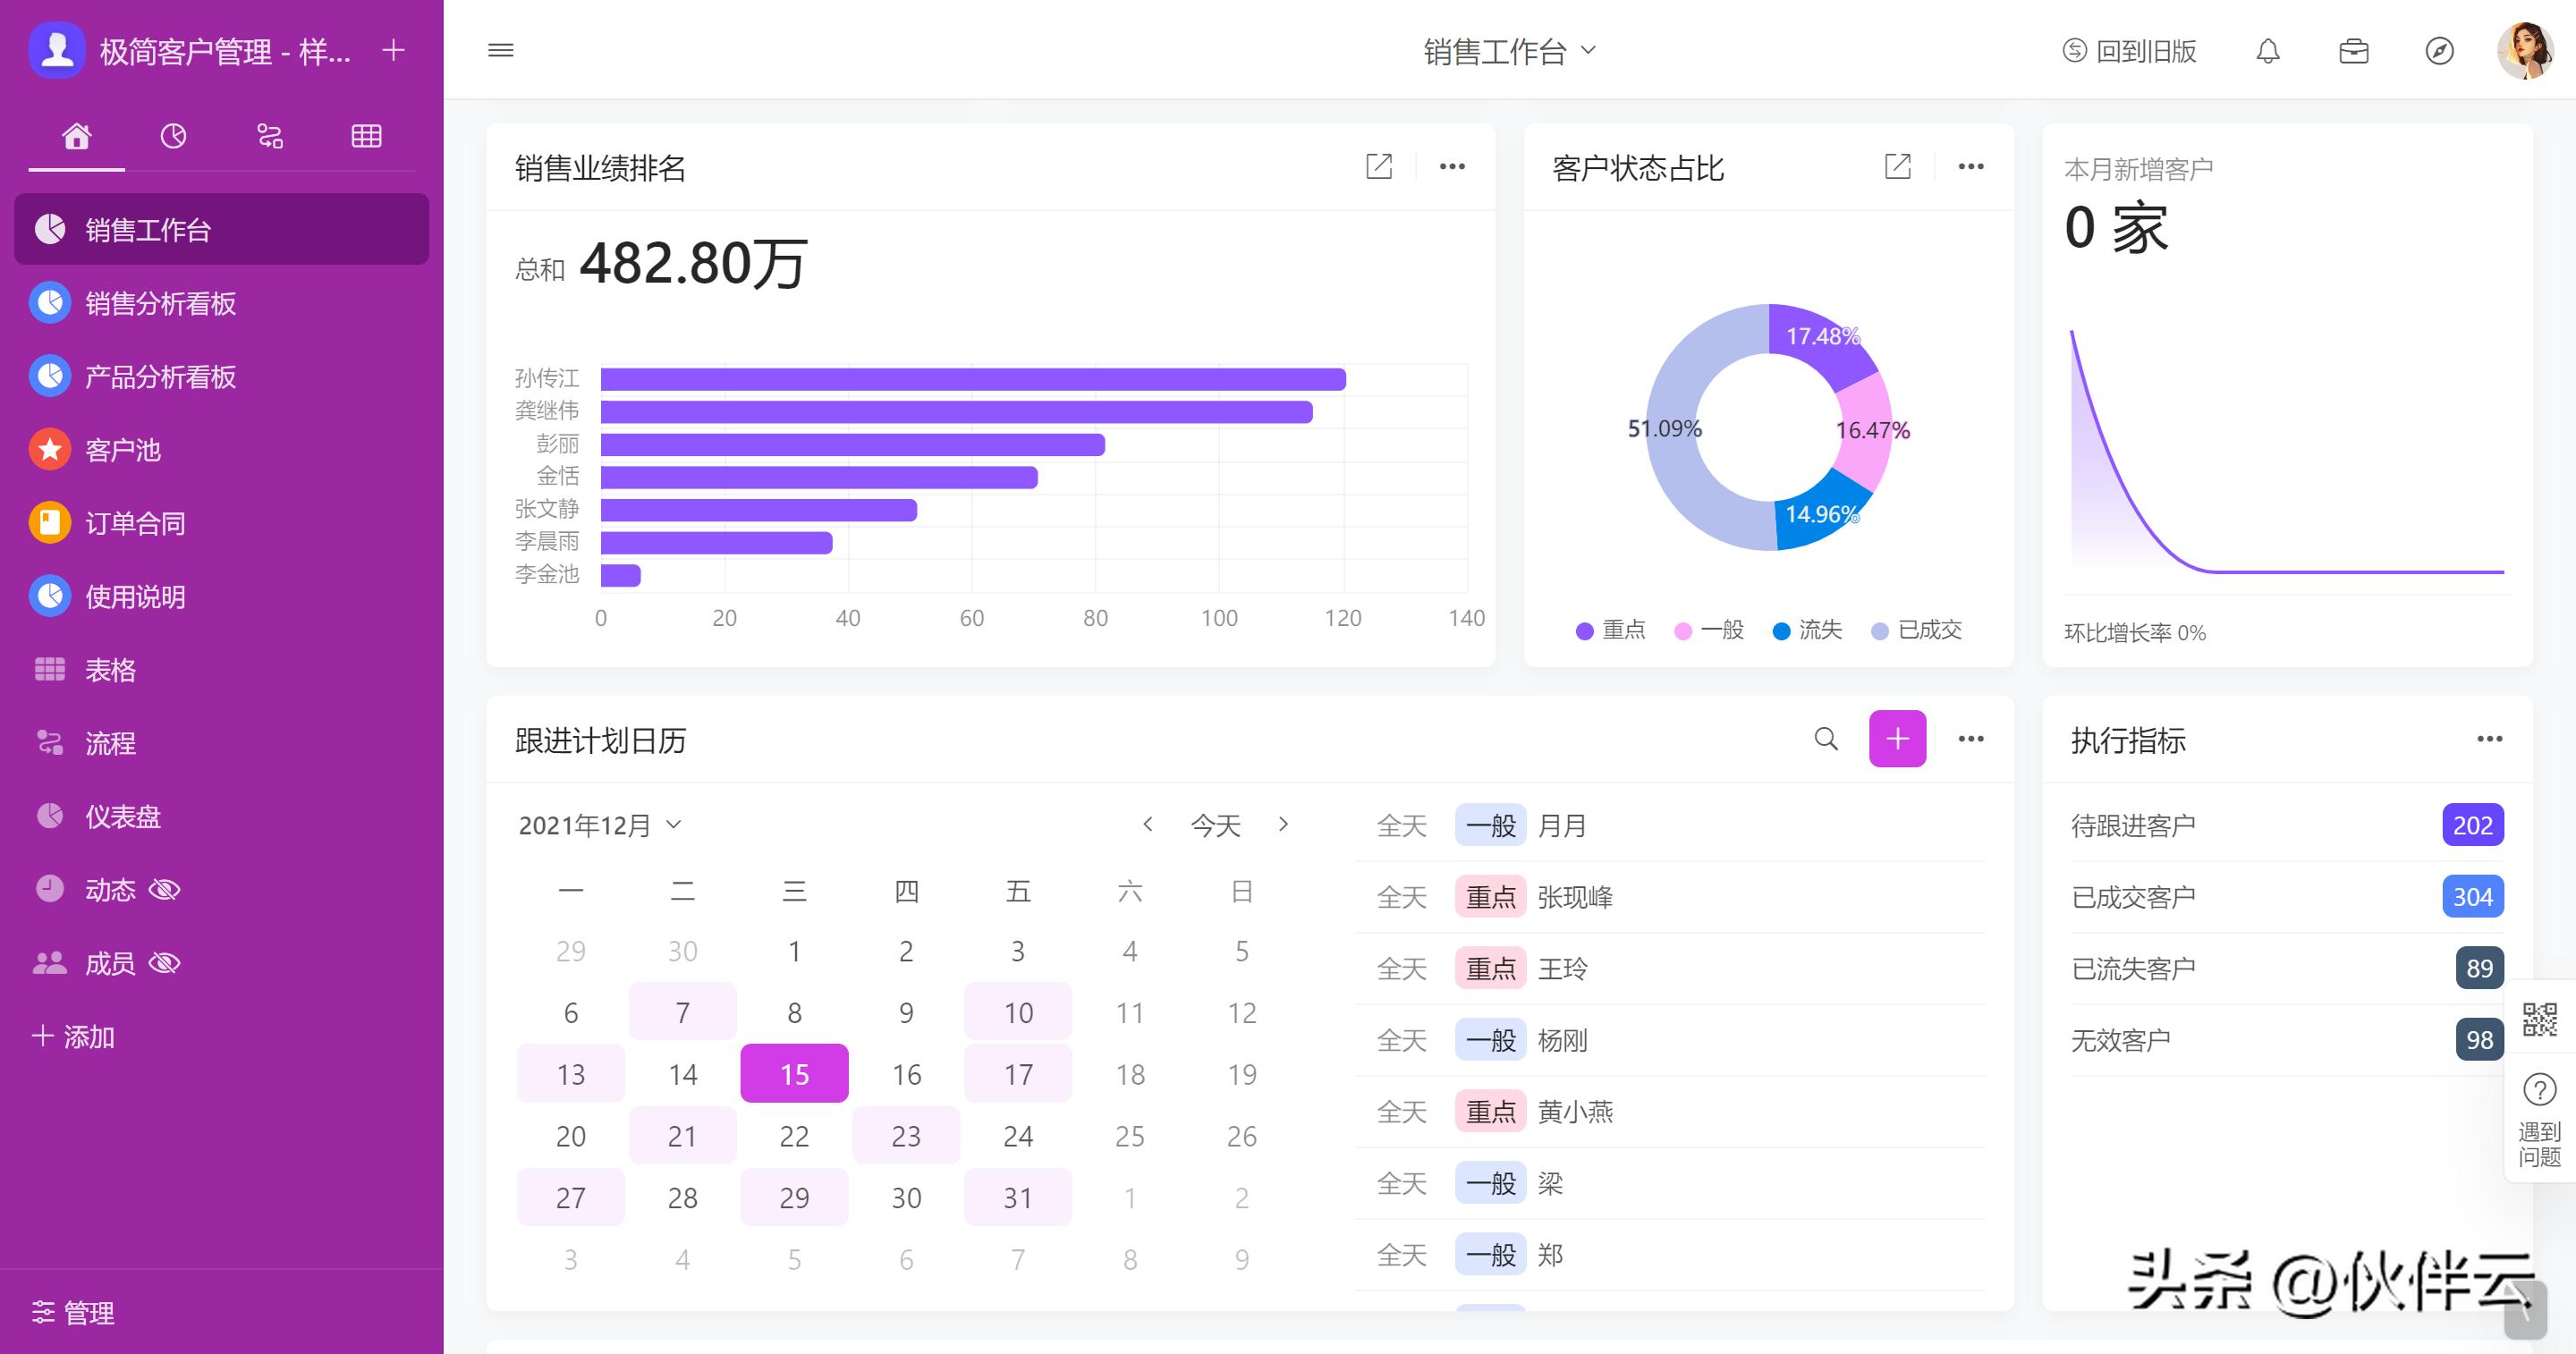Click the 遇到问题 help icon

2539,1090
